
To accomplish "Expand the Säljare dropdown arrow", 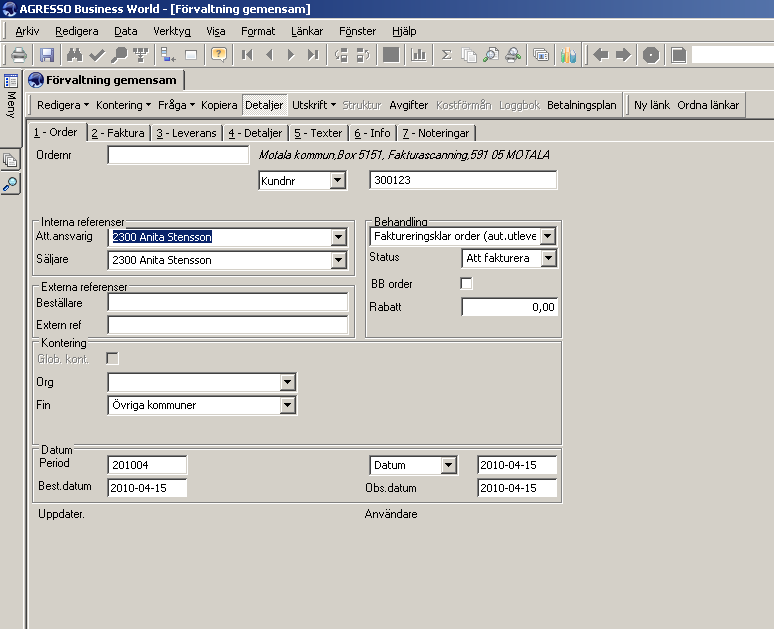I will click(339, 260).
